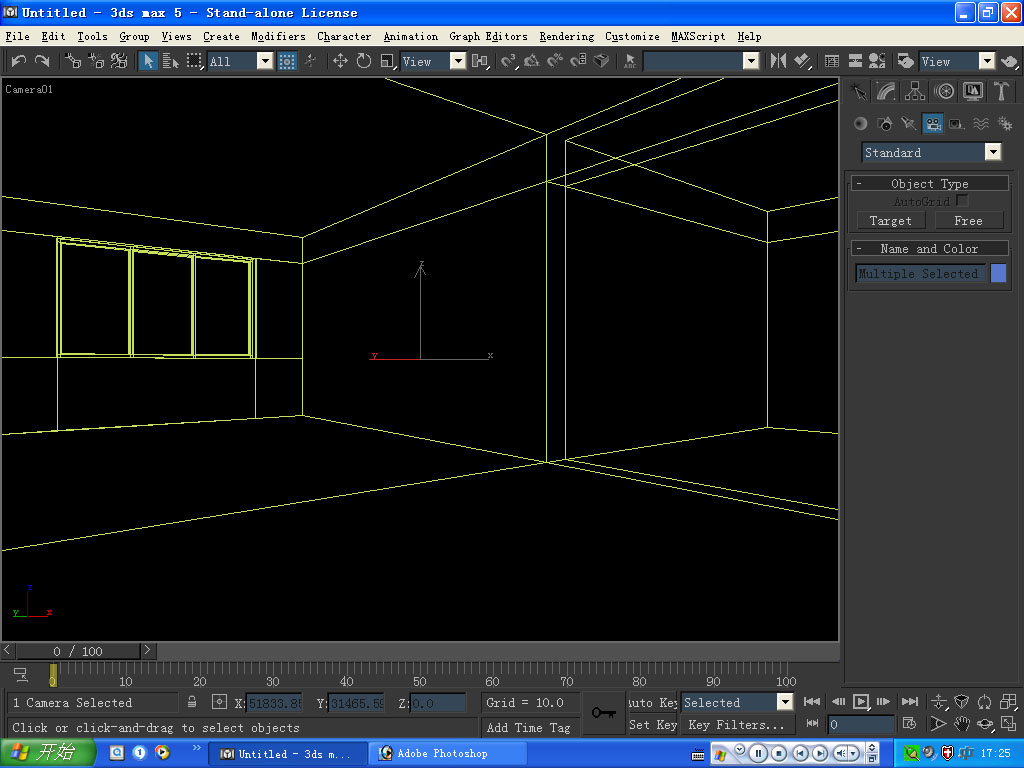Click the Undo arrow icon
The image size is (1024, 768).
pyautogui.click(x=18, y=61)
